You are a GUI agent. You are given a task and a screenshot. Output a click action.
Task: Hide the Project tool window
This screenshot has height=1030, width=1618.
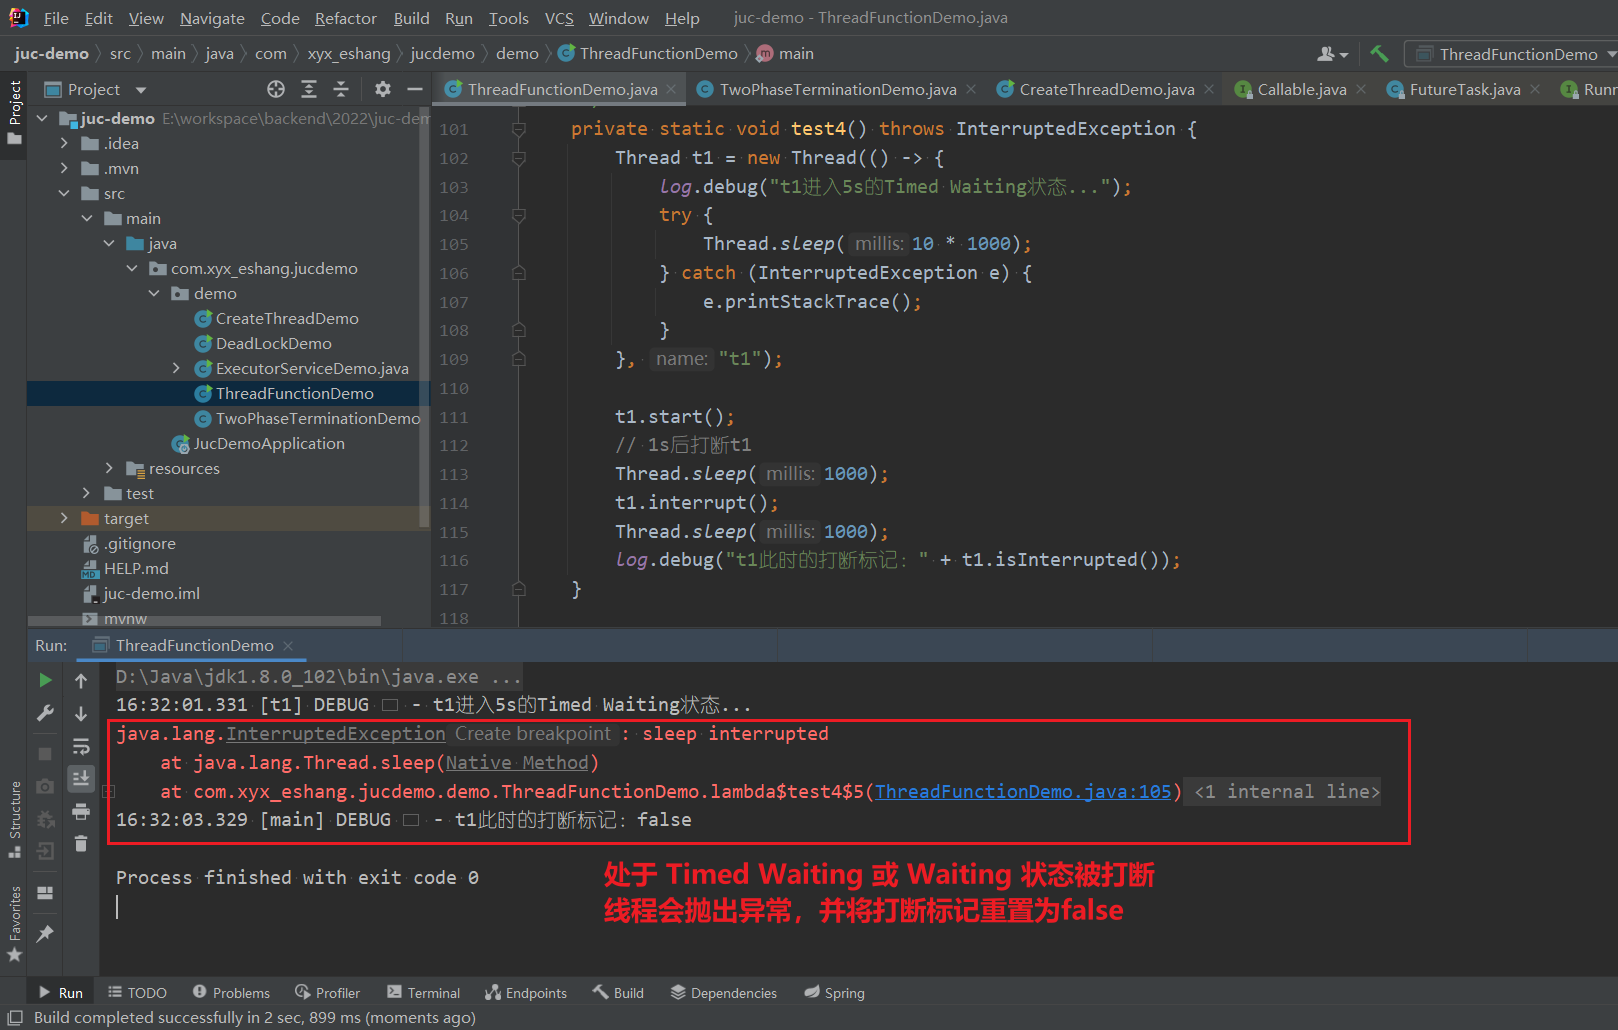(415, 89)
